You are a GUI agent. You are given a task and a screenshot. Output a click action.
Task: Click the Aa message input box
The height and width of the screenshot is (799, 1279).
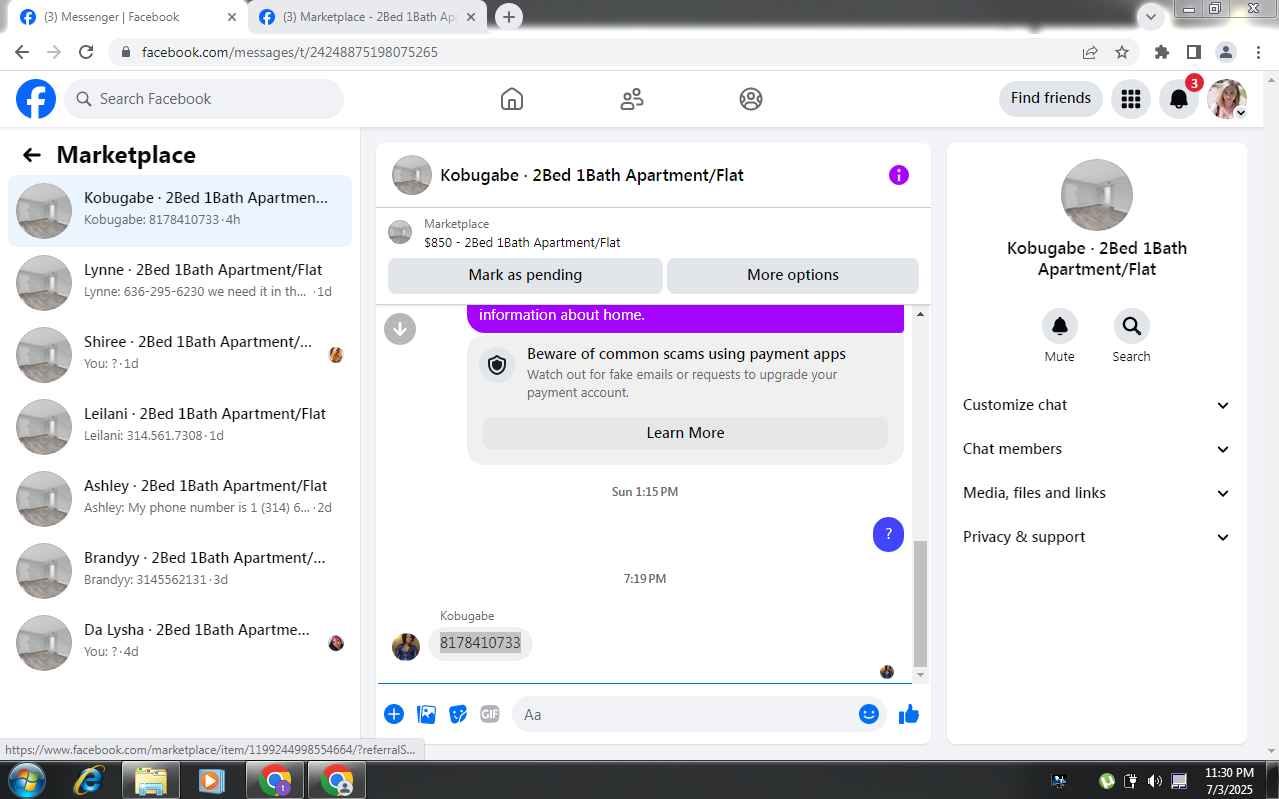click(685, 714)
